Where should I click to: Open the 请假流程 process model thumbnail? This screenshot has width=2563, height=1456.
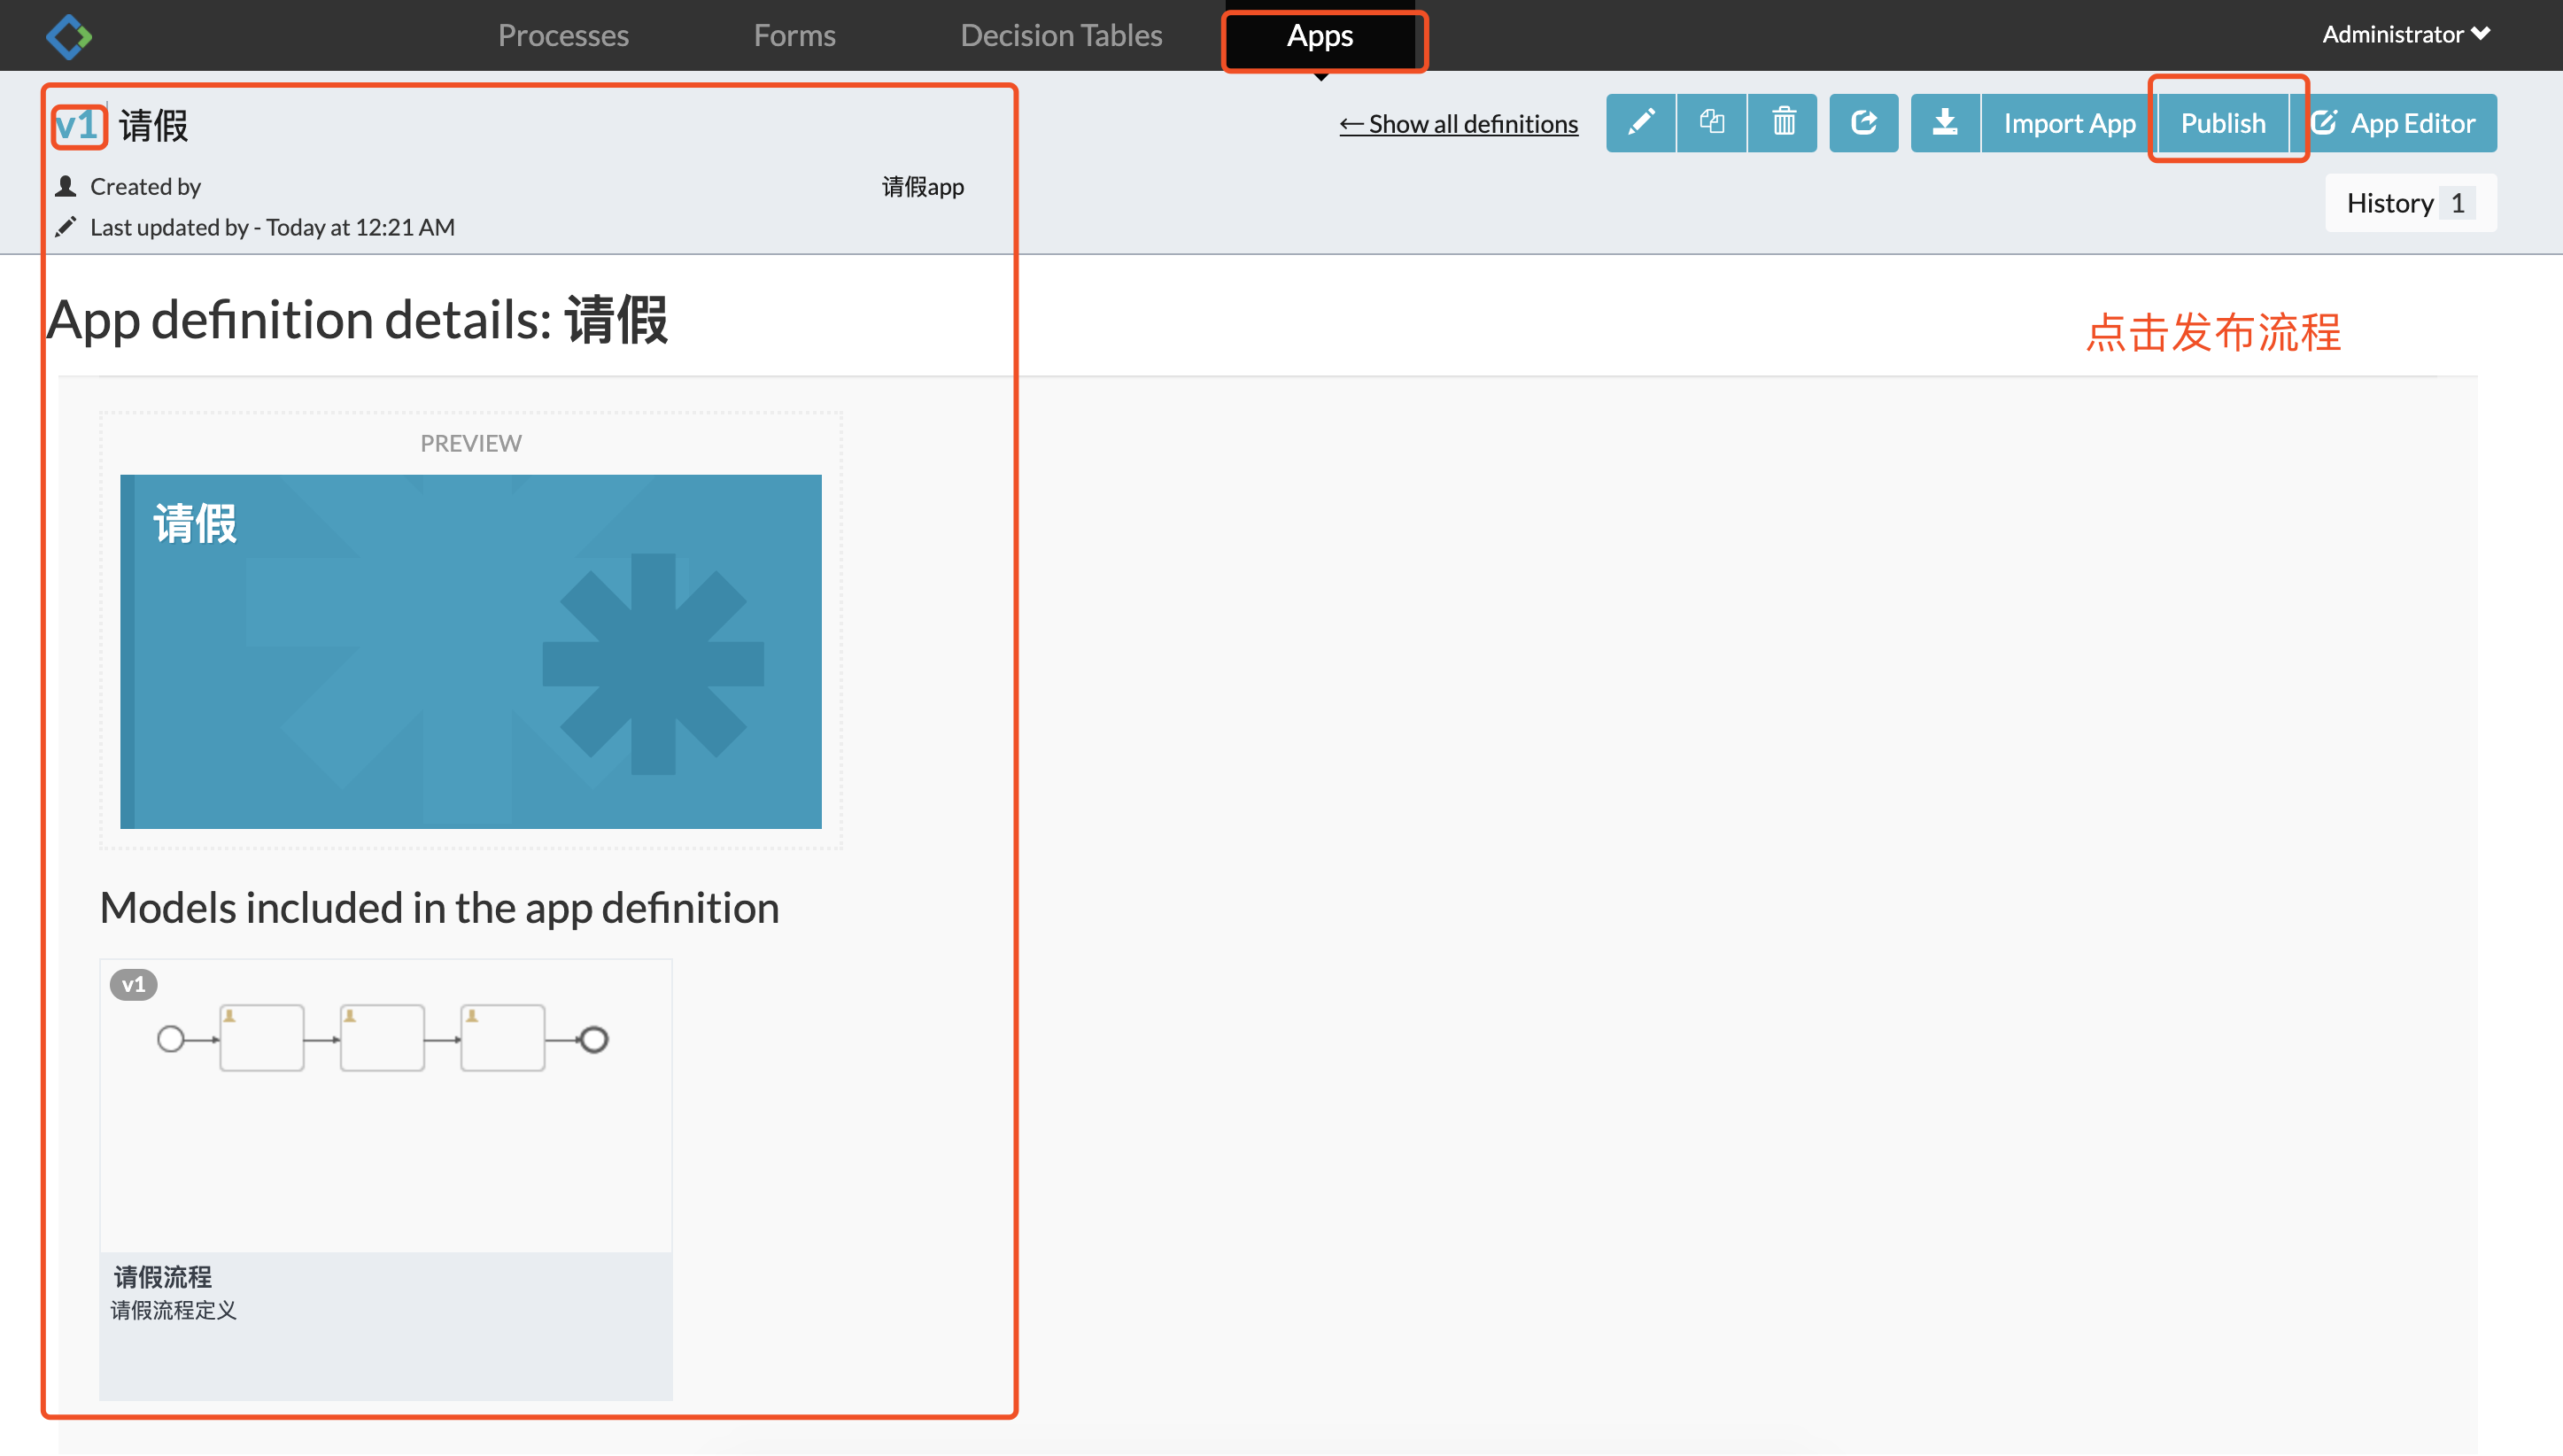[385, 1105]
